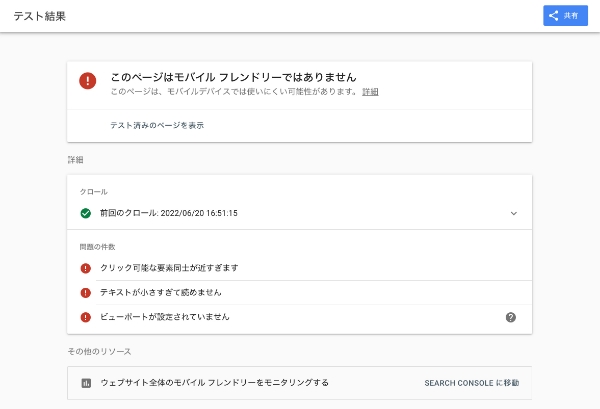Click the green checkmark icon next to 前回のクロール
The height and width of the screenshot is (409, 600).
click(x=86, y=213)
